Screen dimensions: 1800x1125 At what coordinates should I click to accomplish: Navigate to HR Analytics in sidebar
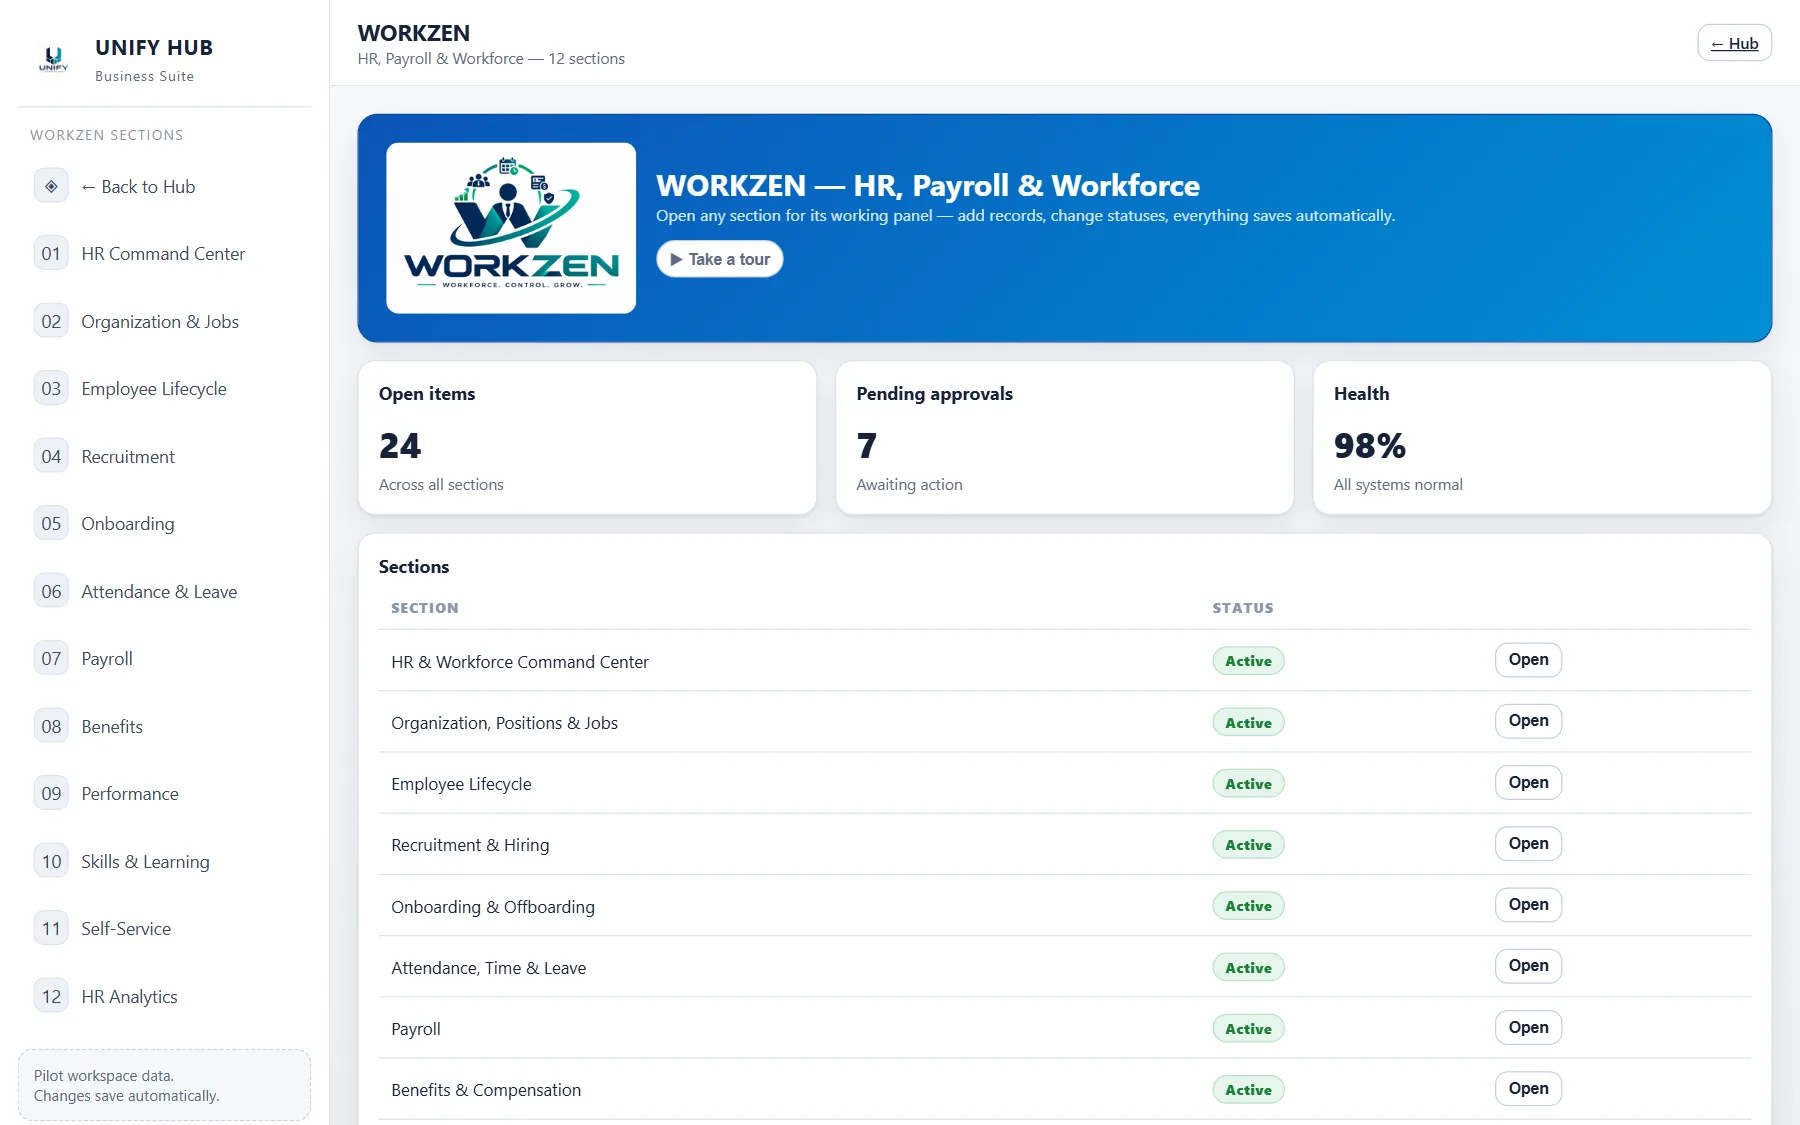[164, 996]
